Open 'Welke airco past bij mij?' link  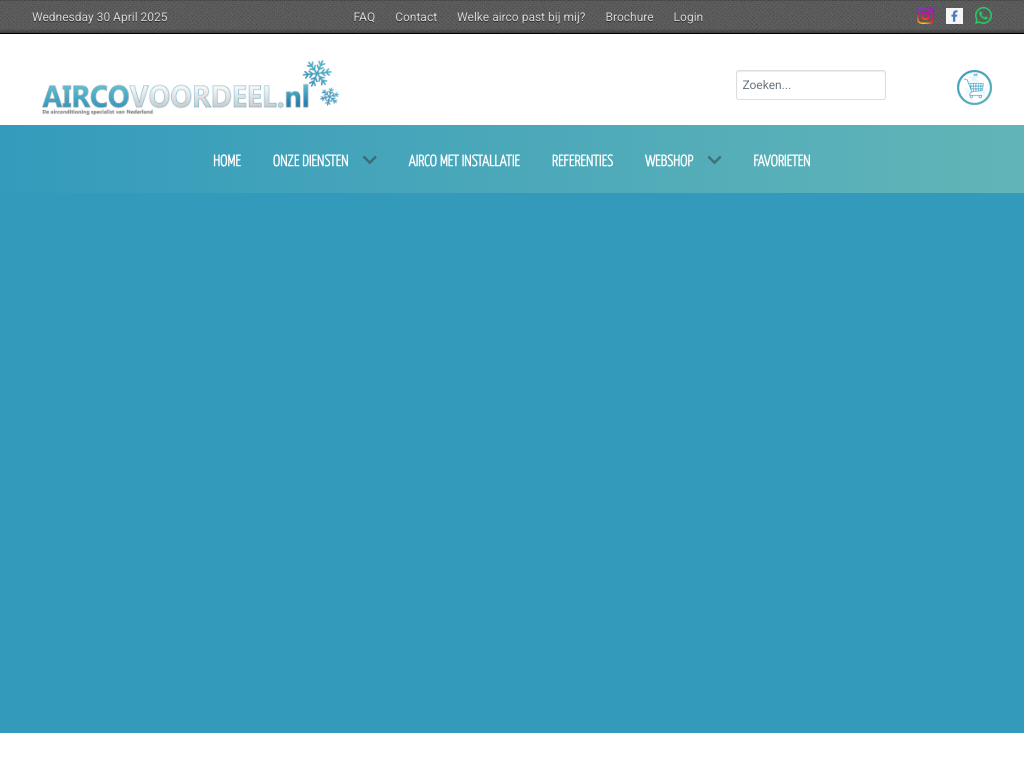tap(521, 17)
